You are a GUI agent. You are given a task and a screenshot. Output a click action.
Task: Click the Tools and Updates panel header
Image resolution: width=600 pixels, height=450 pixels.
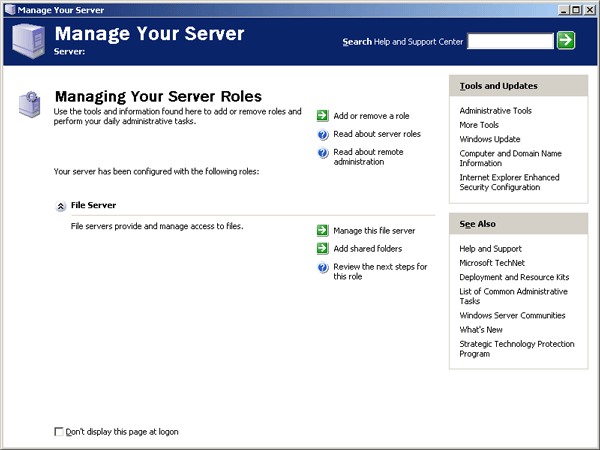518,86
